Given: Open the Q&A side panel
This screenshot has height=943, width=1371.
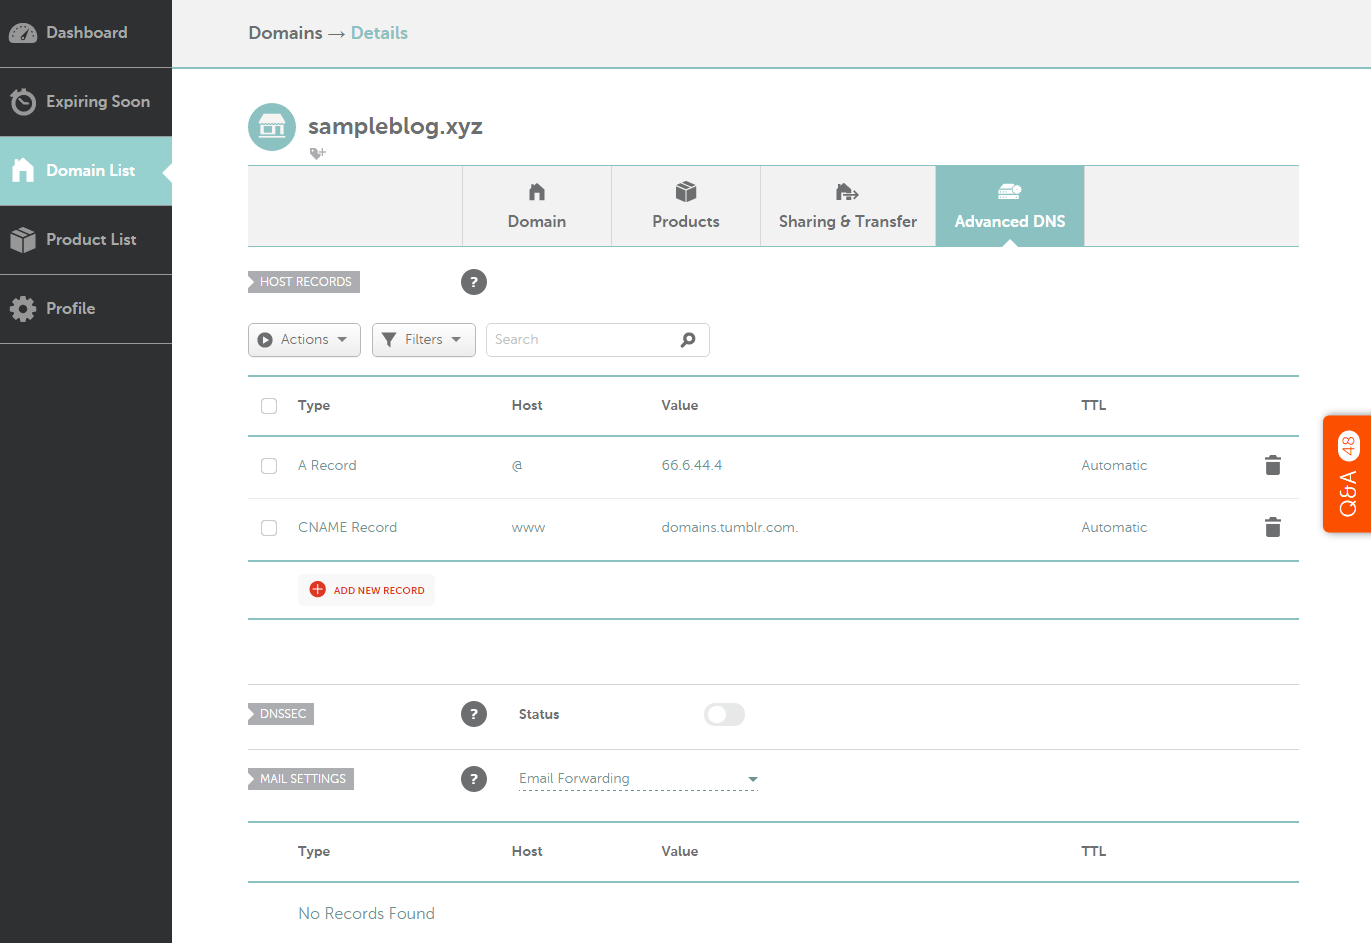Looking at the screenshot, I should pyautogui.click(x=1347, y=474).
